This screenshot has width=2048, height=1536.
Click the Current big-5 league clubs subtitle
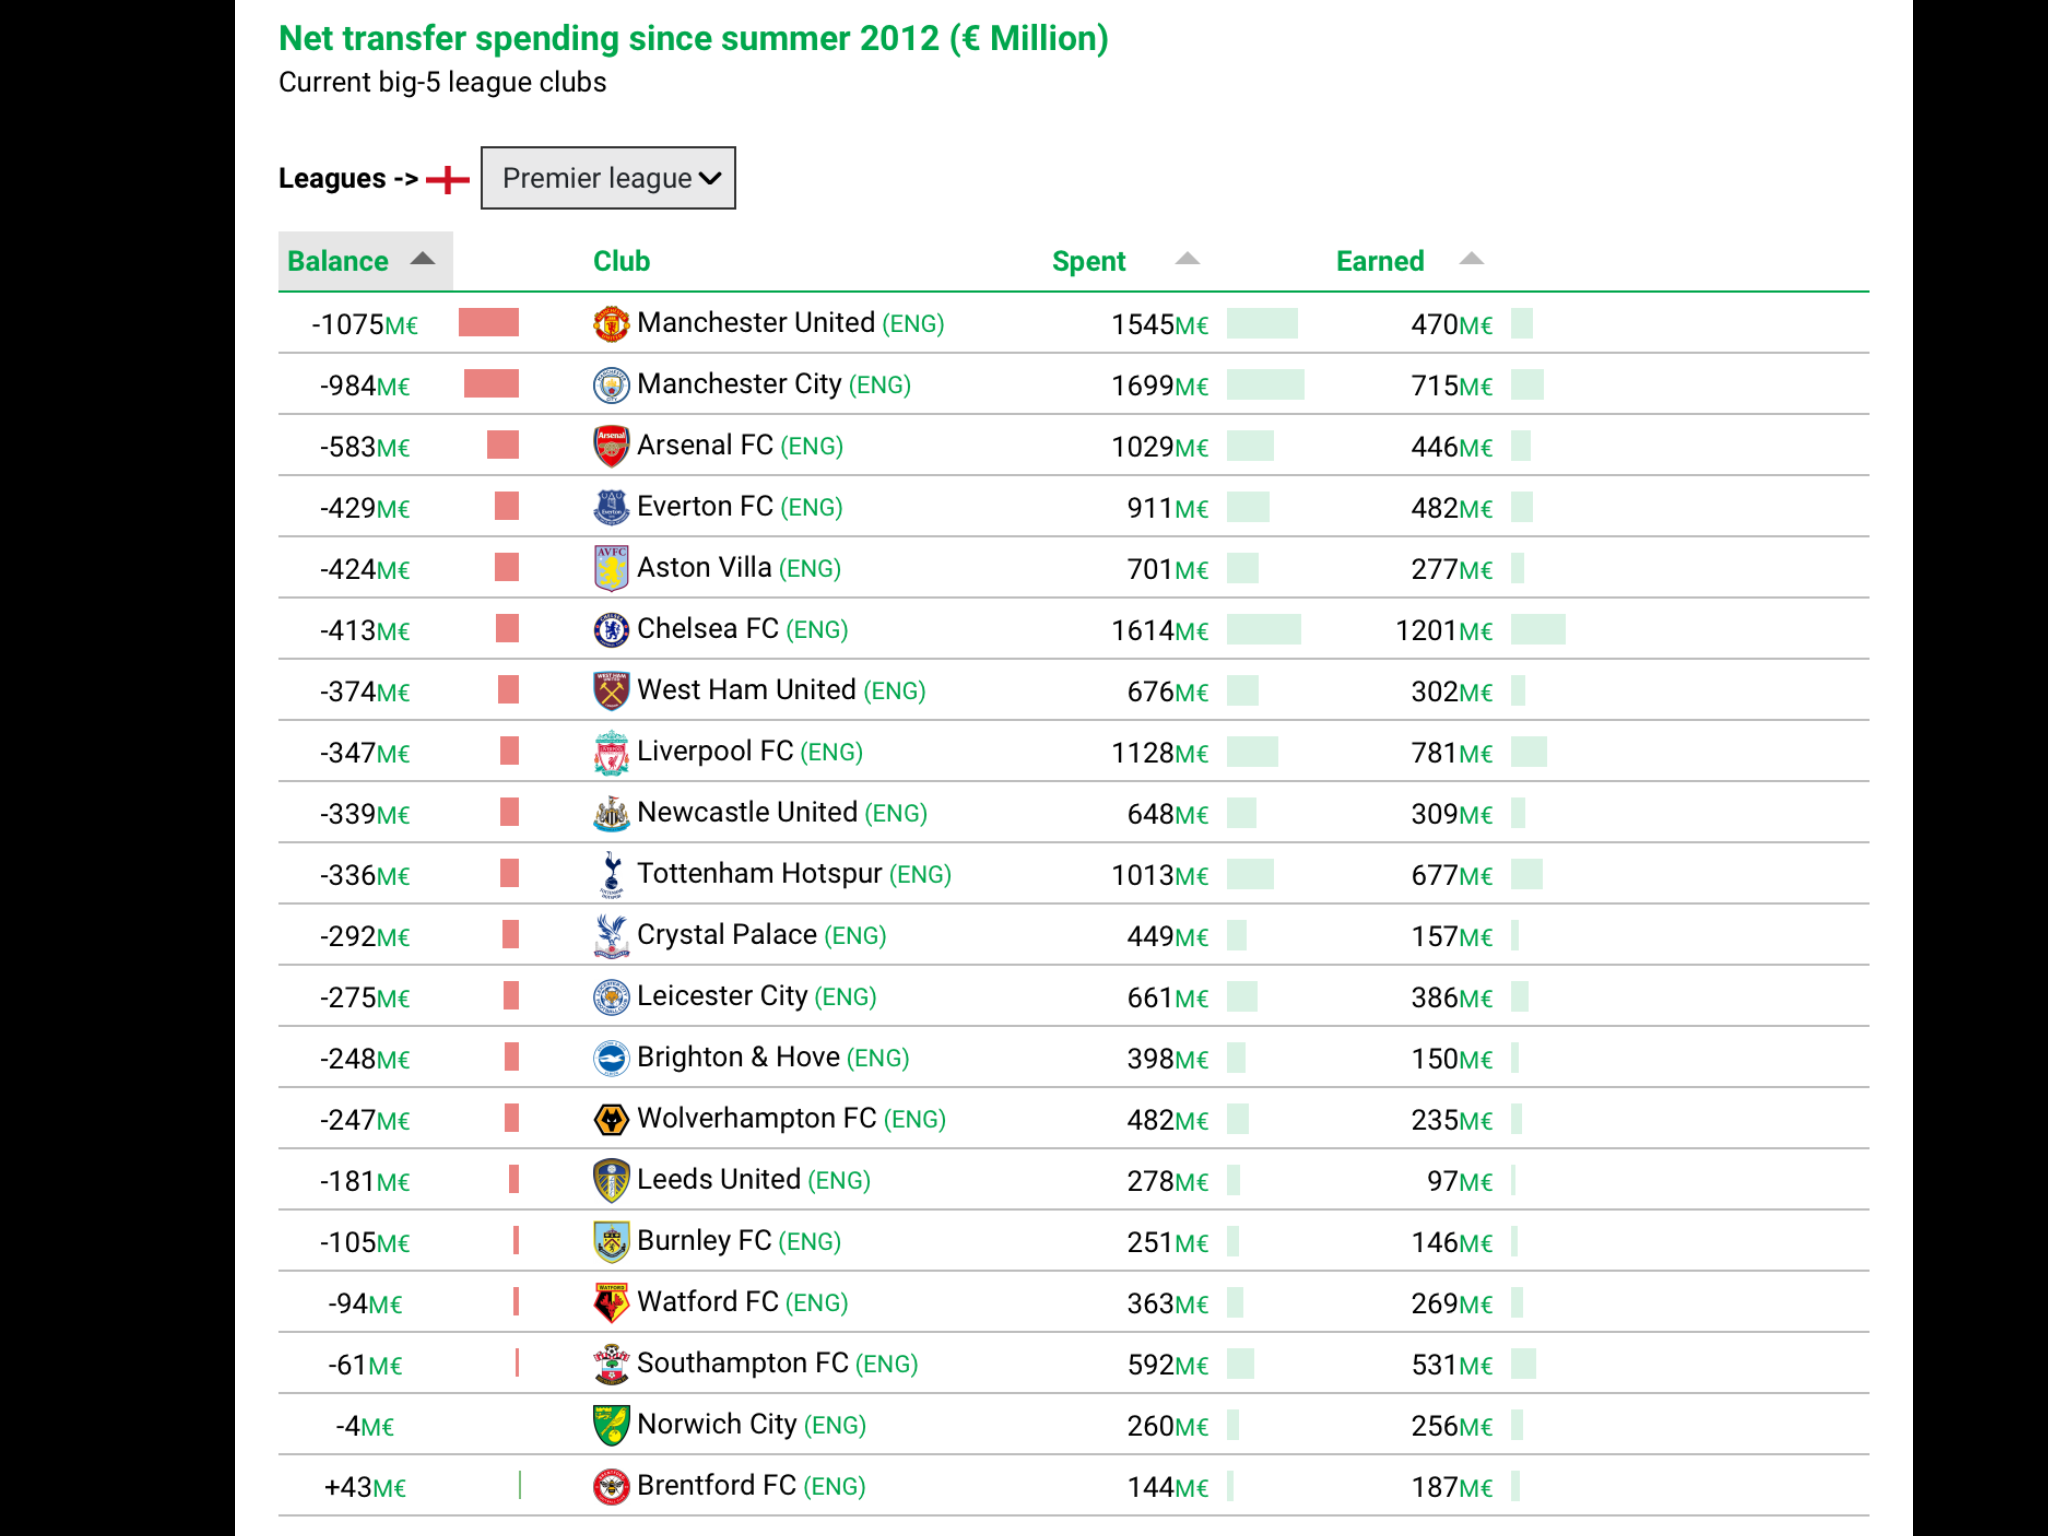442,82
